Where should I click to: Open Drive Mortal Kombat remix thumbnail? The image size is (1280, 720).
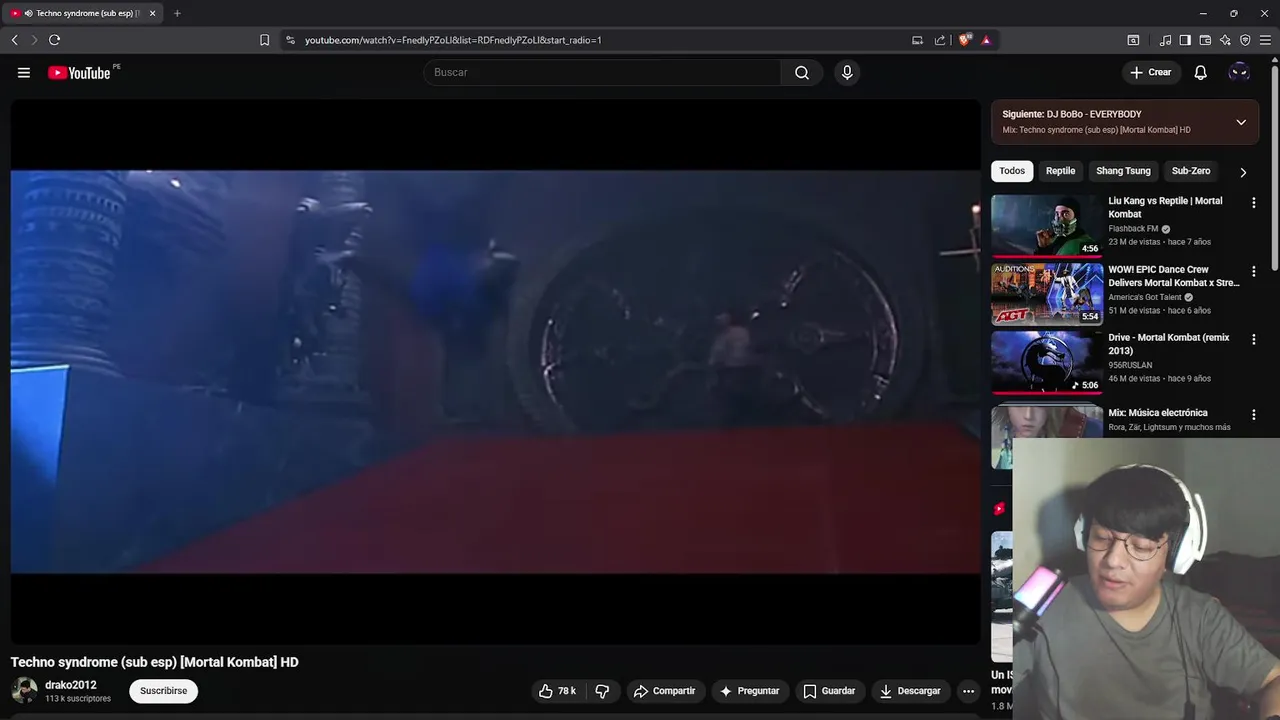(x=1047, y=362)
